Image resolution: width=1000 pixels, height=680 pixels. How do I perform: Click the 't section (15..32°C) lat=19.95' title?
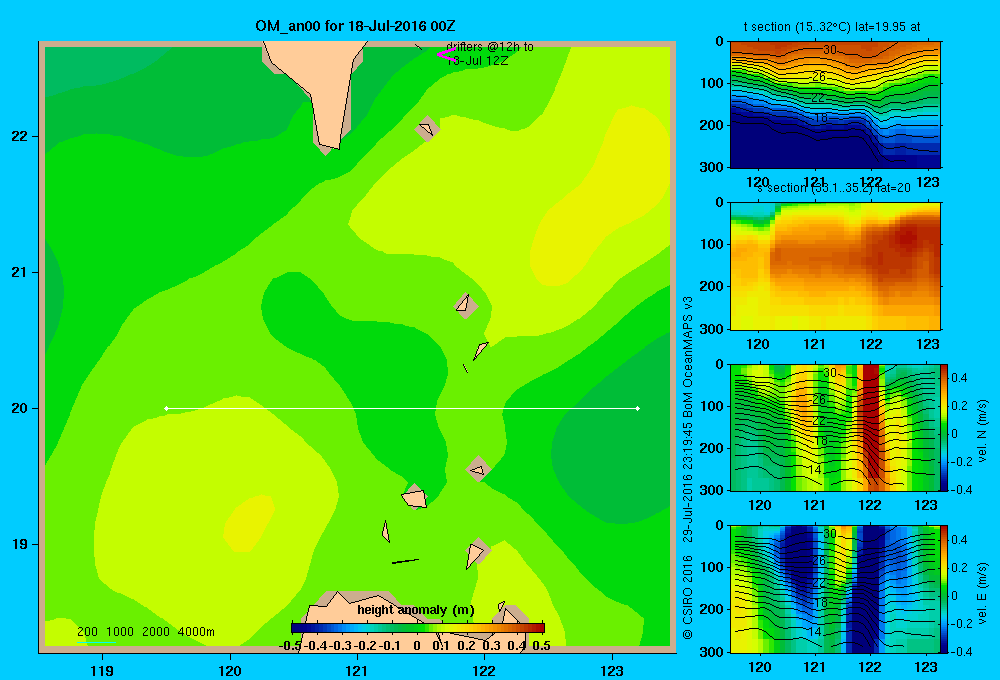[832, 27]
